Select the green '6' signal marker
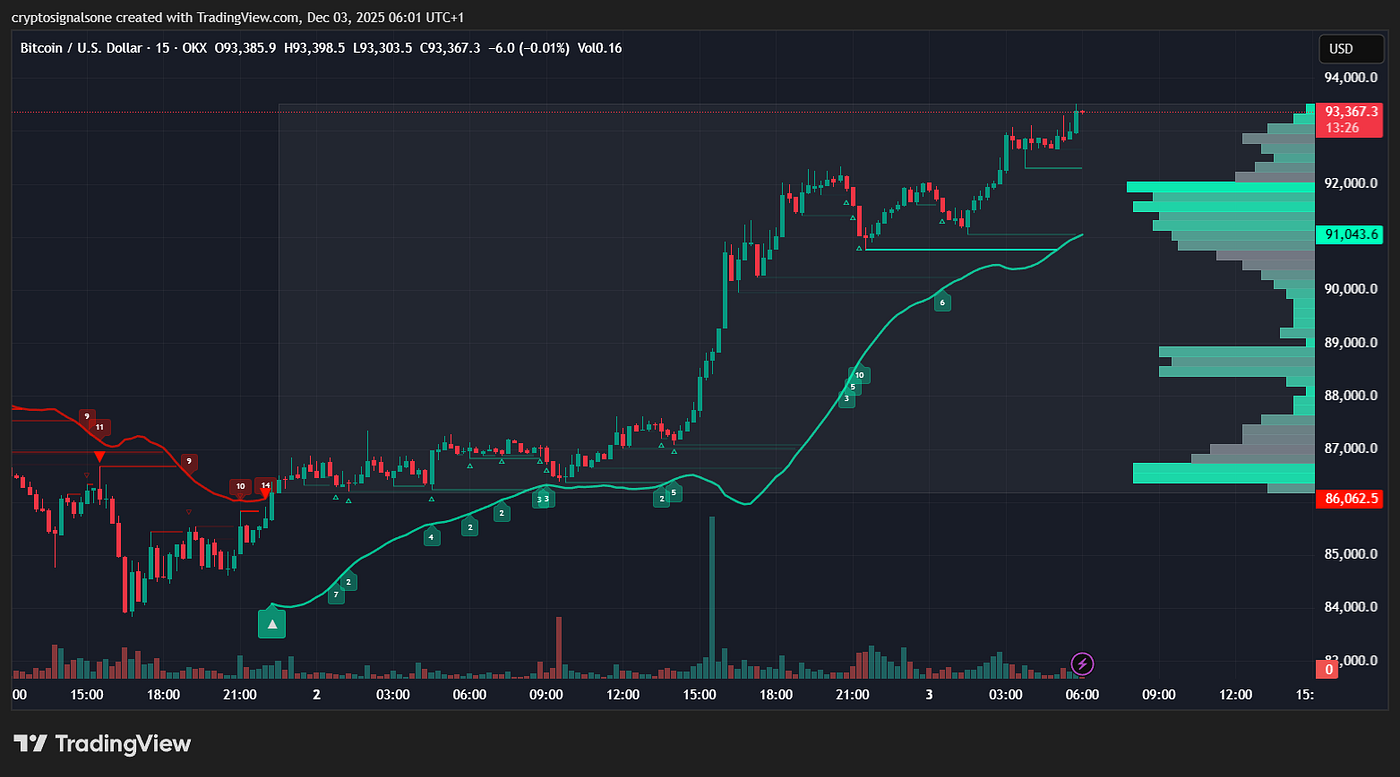This screenshot has width=1400, height=777. click(942, 302)
